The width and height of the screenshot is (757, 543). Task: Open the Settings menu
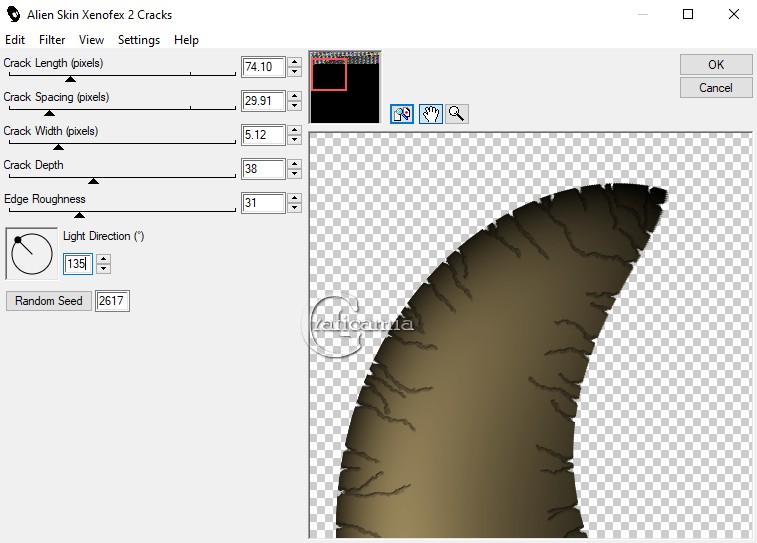139,40
